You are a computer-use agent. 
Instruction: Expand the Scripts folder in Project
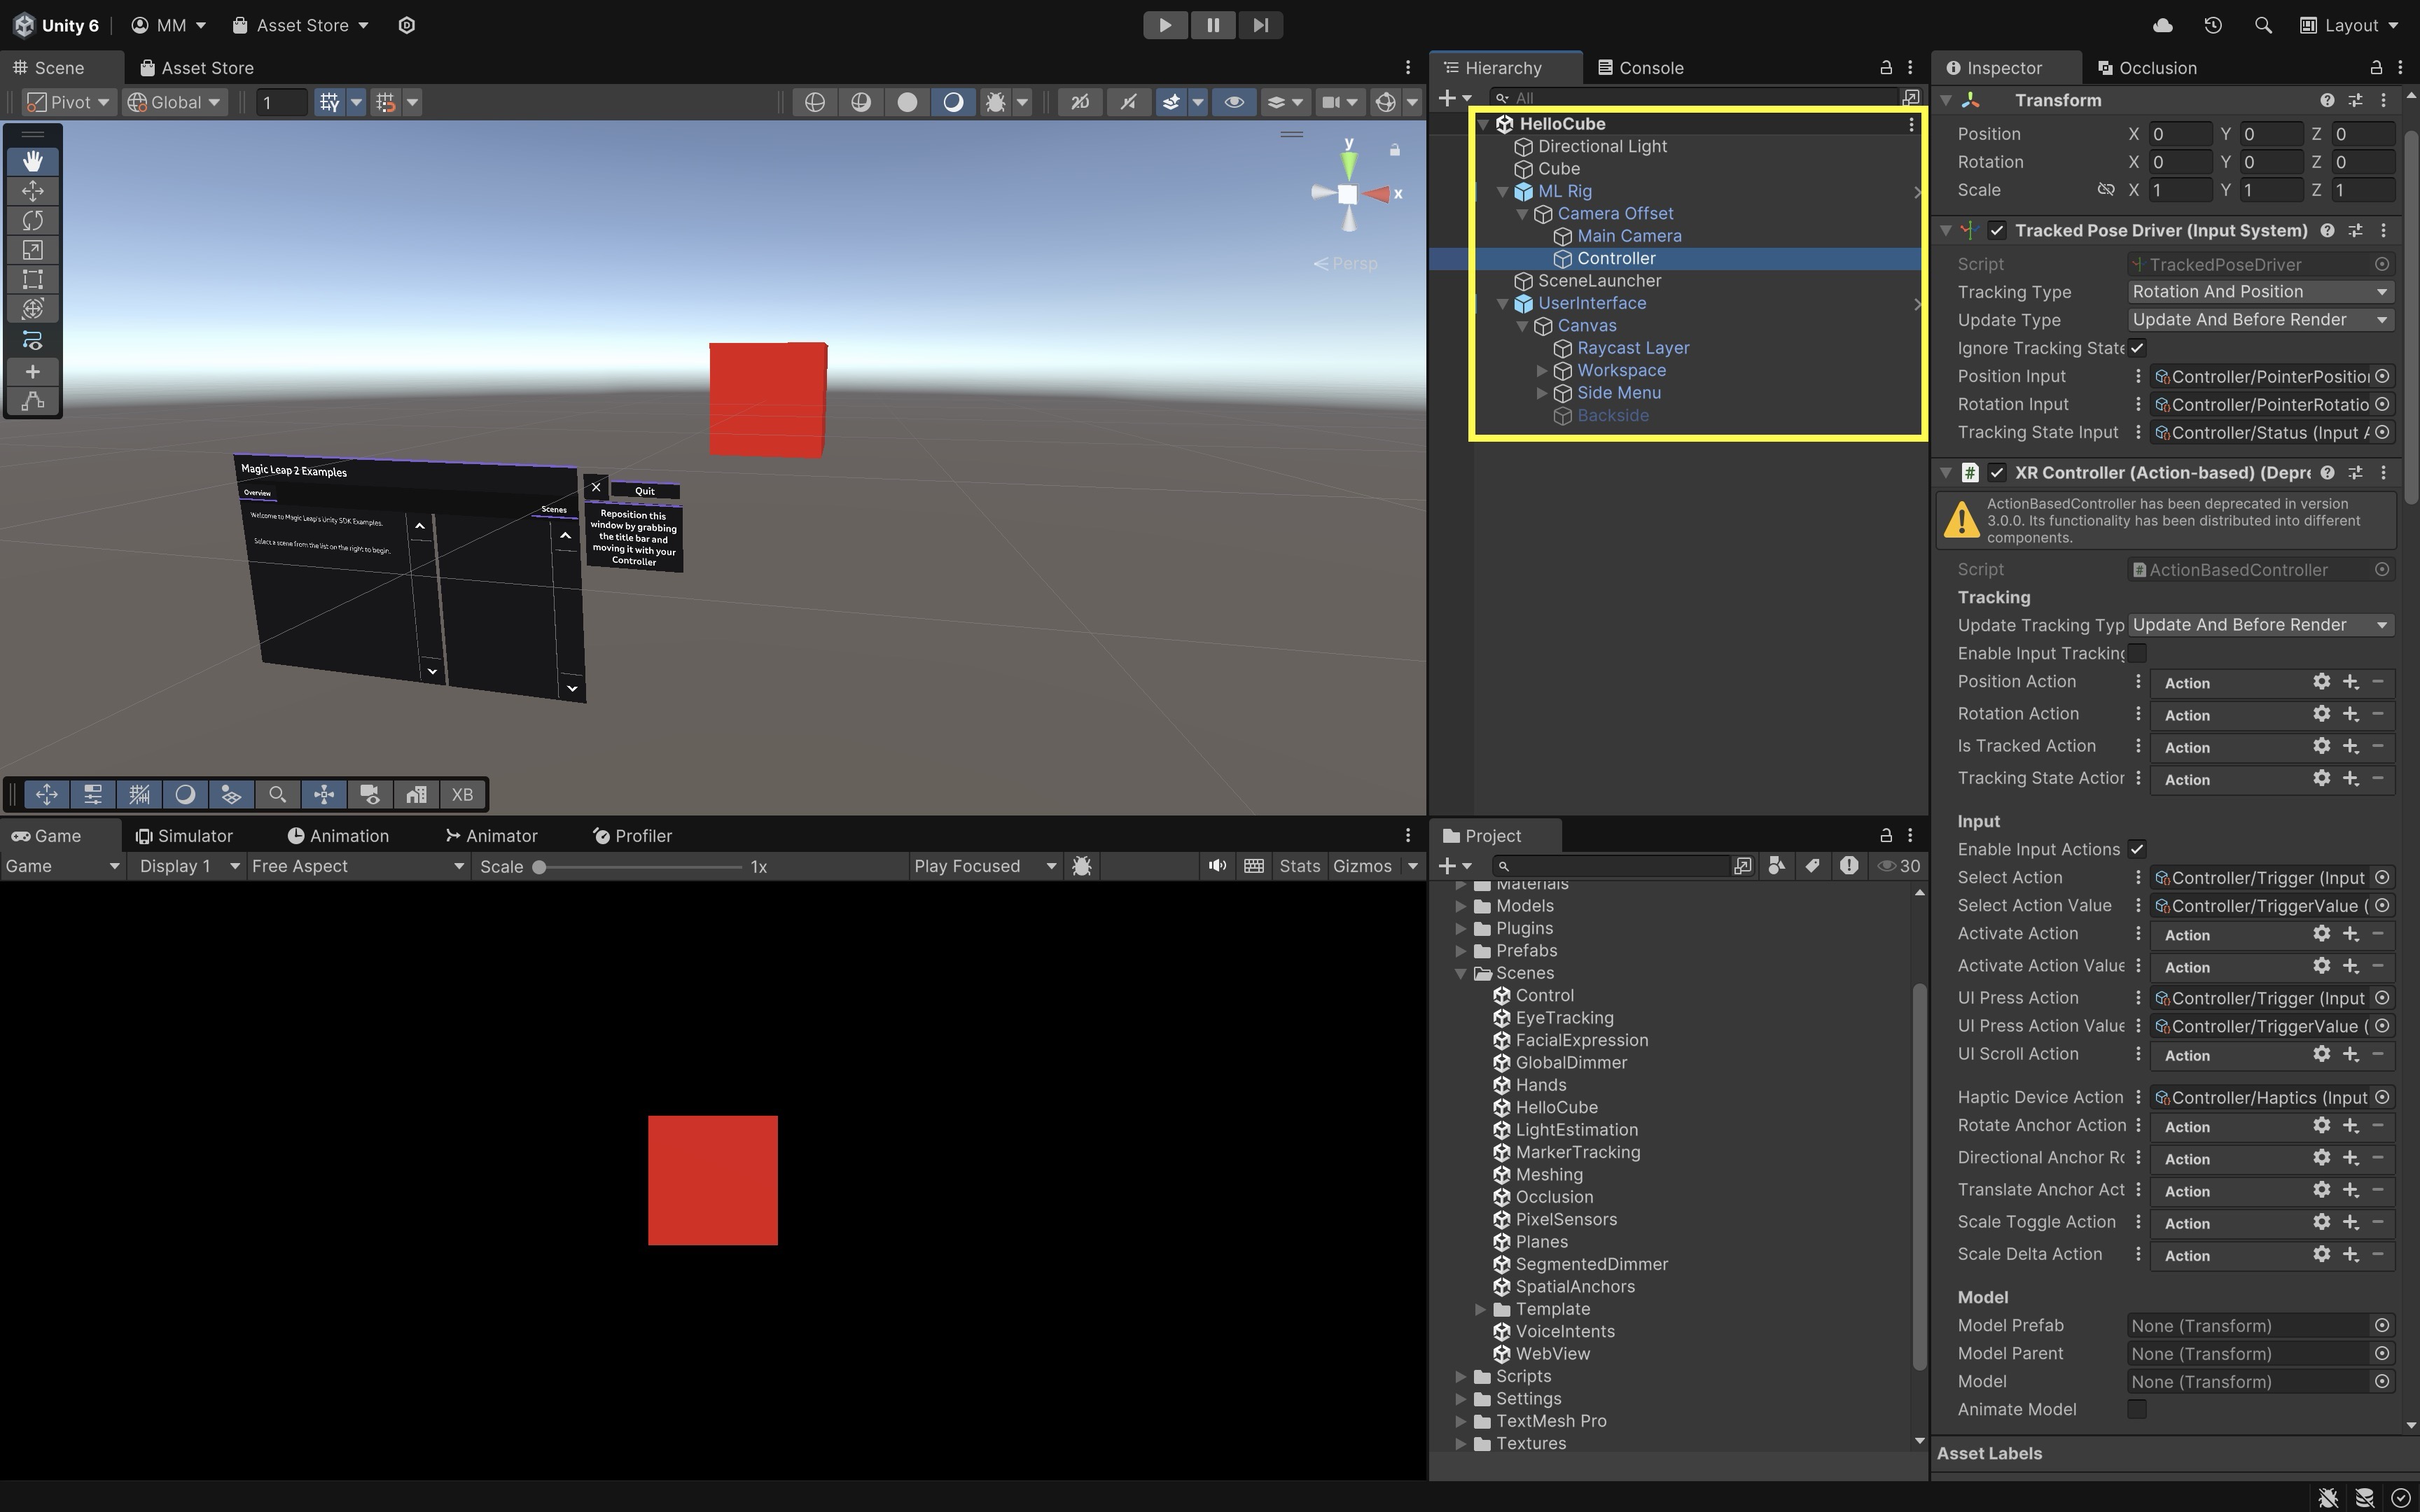click(x=1461, y=1377)
